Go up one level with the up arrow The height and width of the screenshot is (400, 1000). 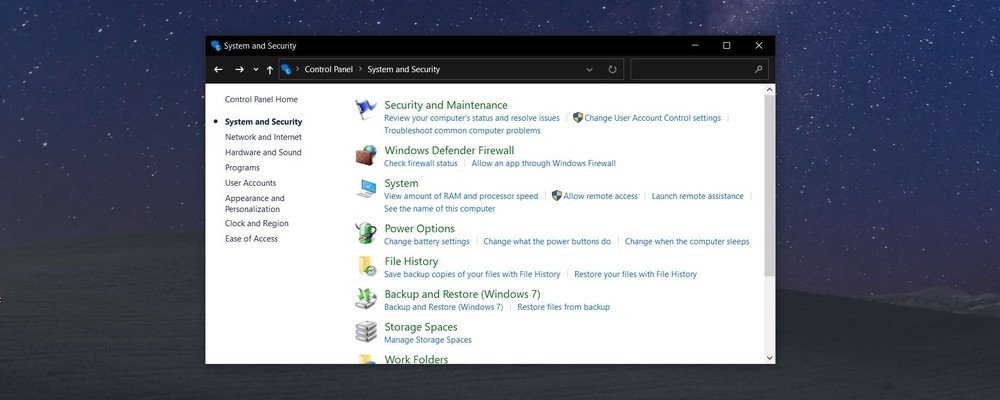click(270, 70)
